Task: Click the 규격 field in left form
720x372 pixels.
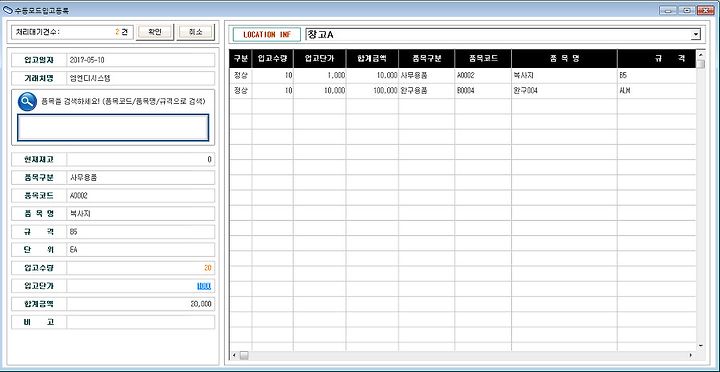Action: 141,232
